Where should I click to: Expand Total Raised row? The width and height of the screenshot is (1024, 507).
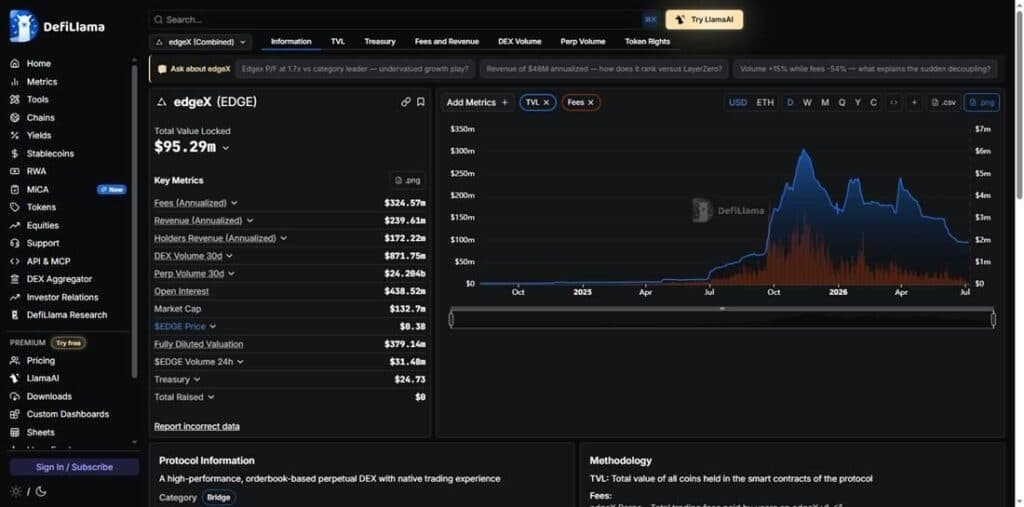tap(211, 397)
